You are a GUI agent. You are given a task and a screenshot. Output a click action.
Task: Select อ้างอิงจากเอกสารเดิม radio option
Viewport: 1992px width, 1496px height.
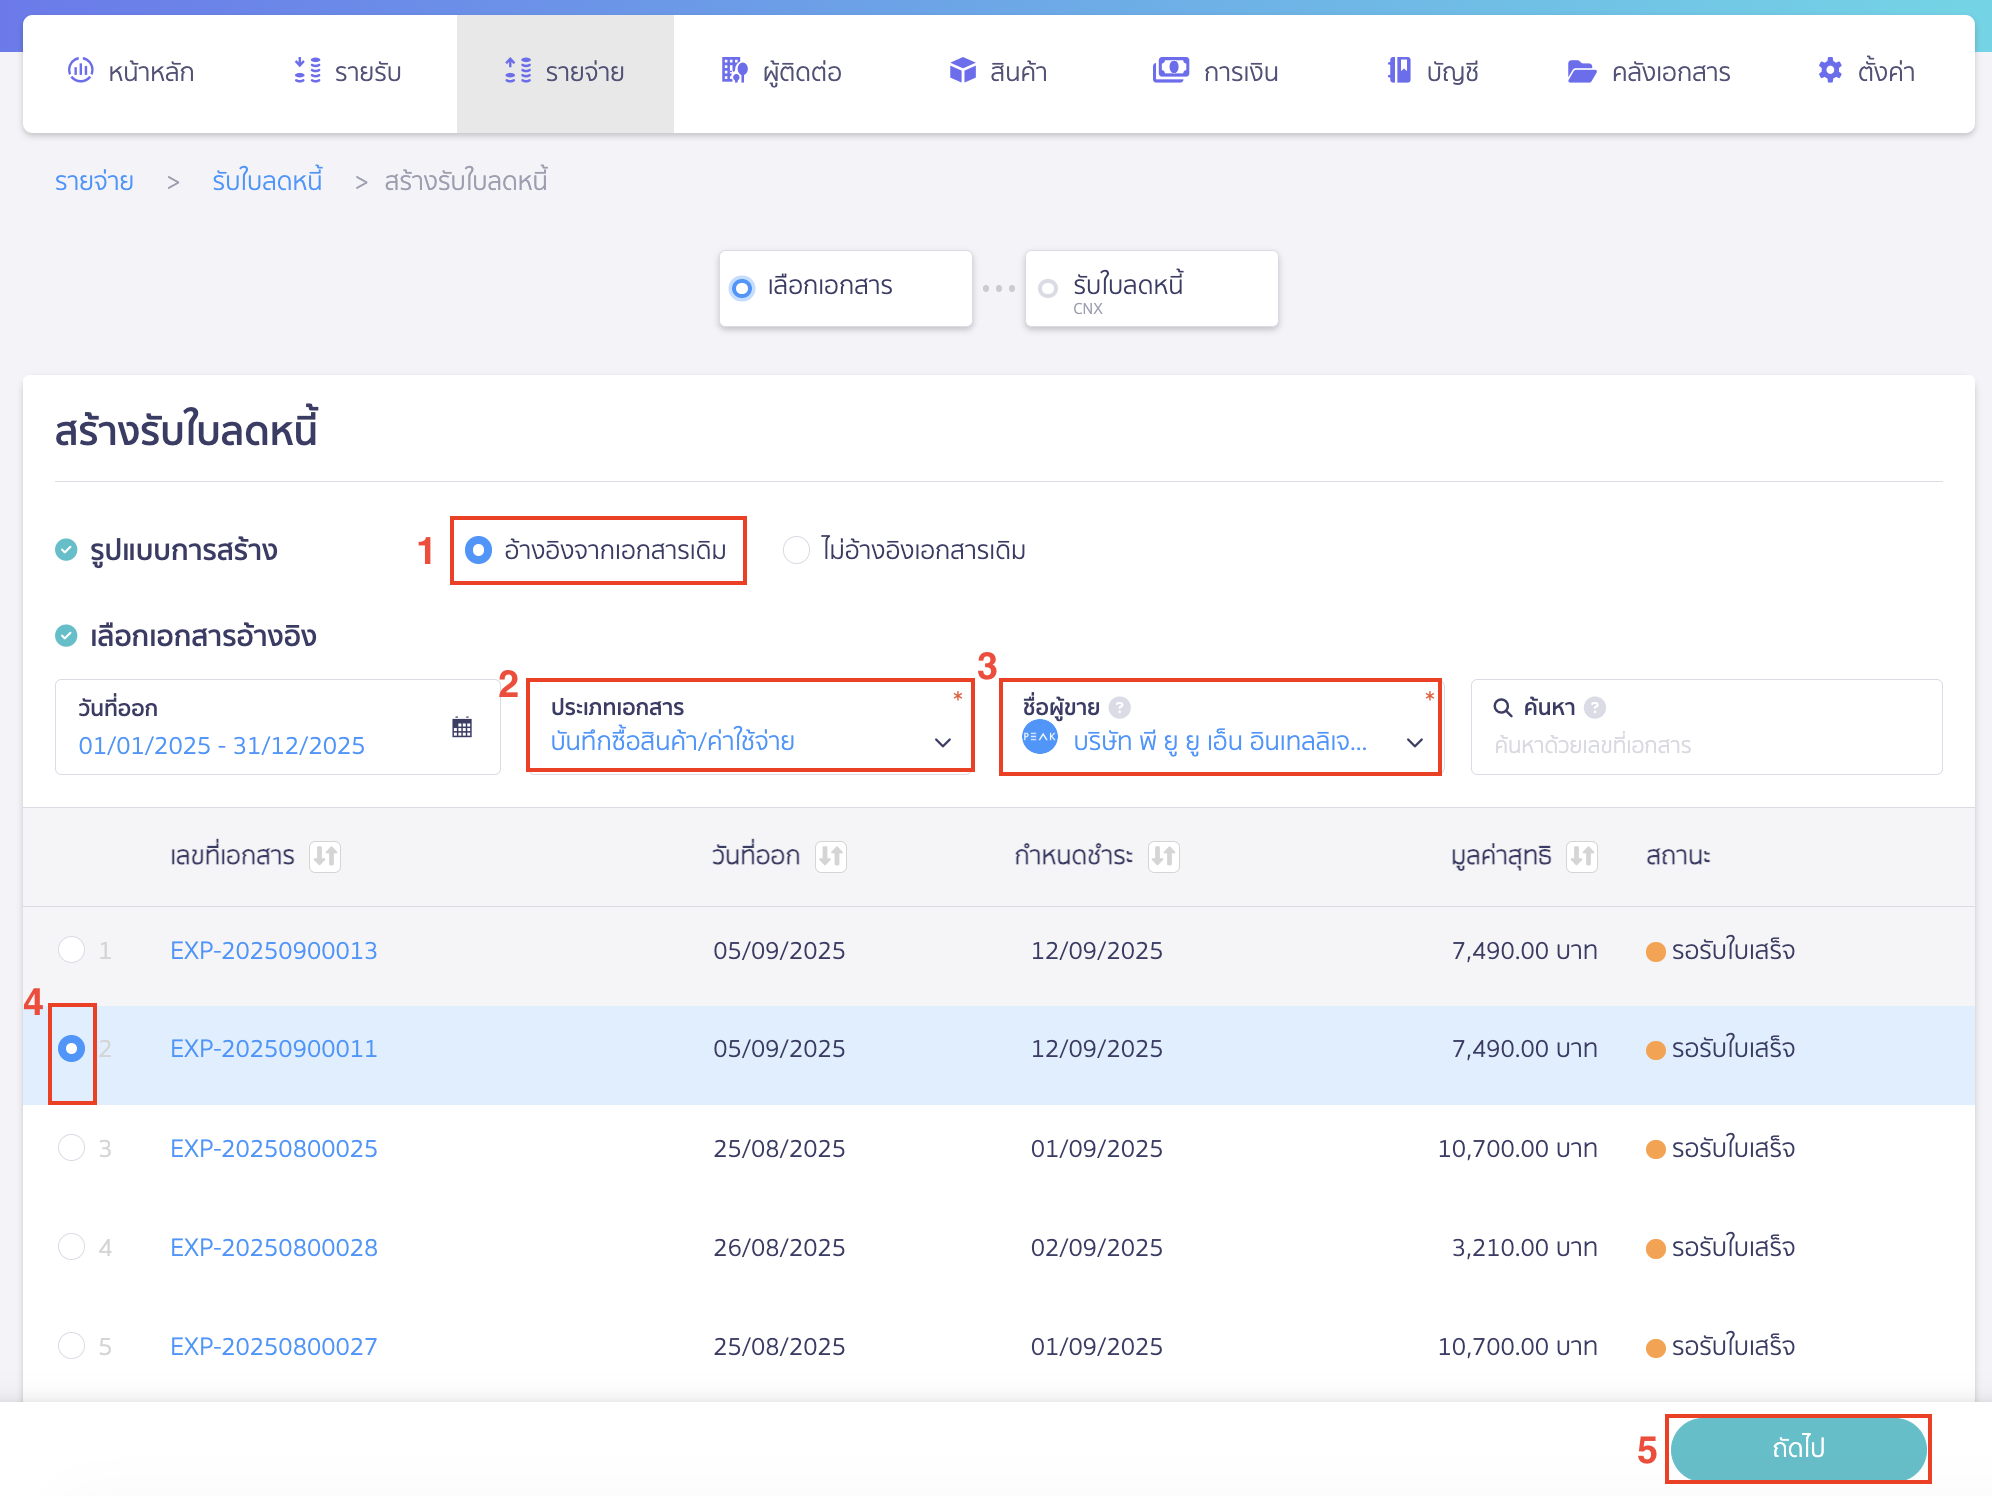click(479, 550)
